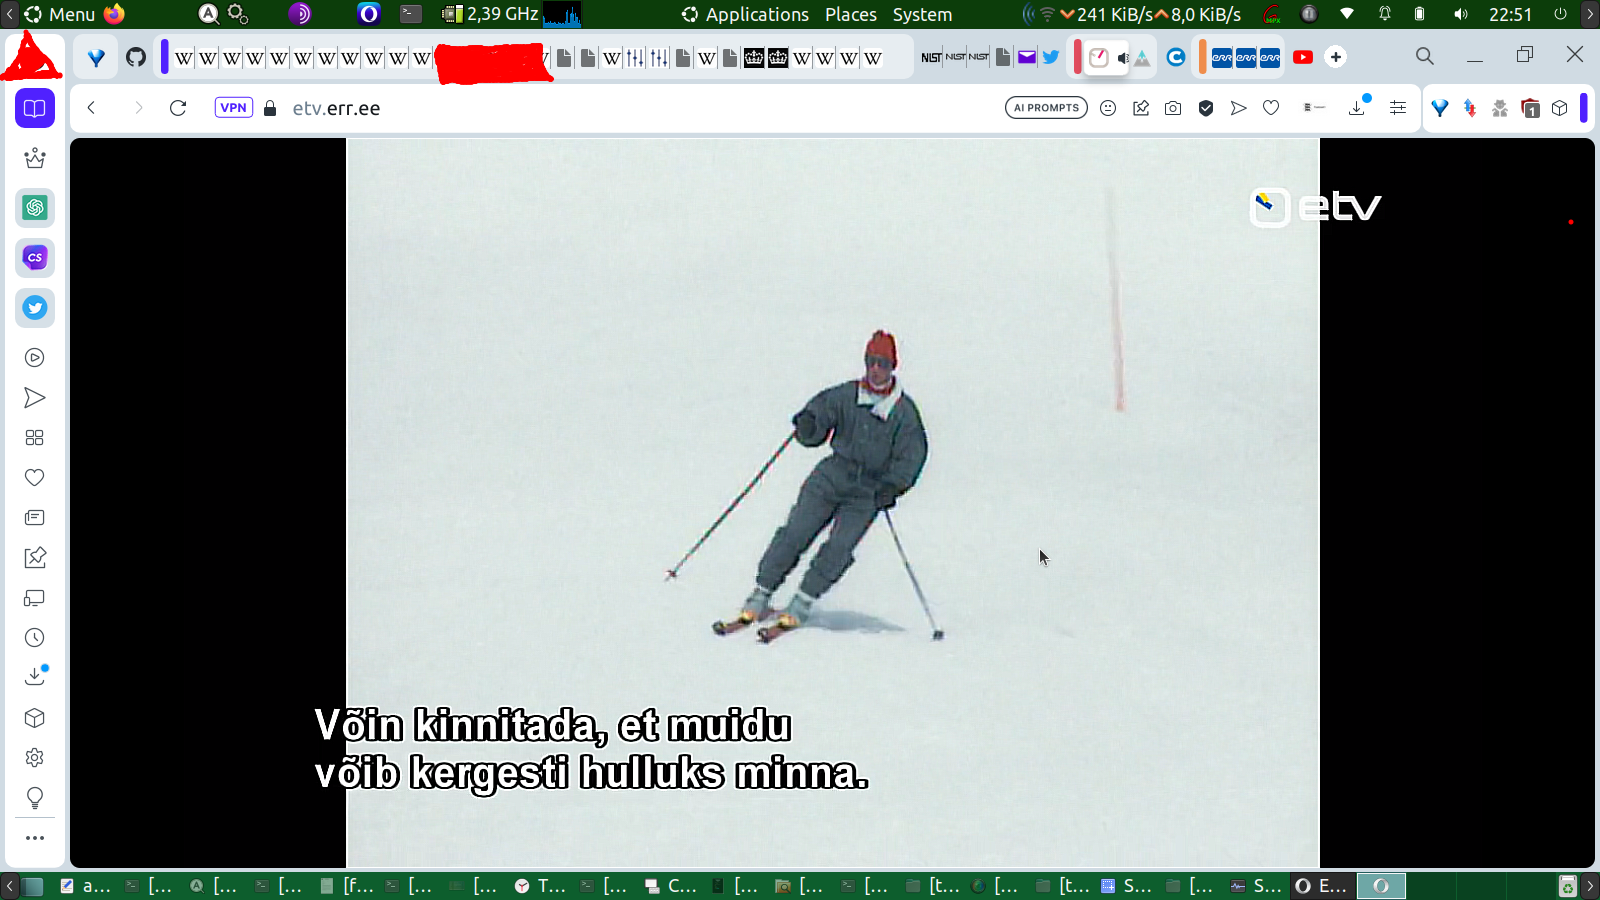
Task: Click the ETV logo on the video
Action: click(1316, 207)
